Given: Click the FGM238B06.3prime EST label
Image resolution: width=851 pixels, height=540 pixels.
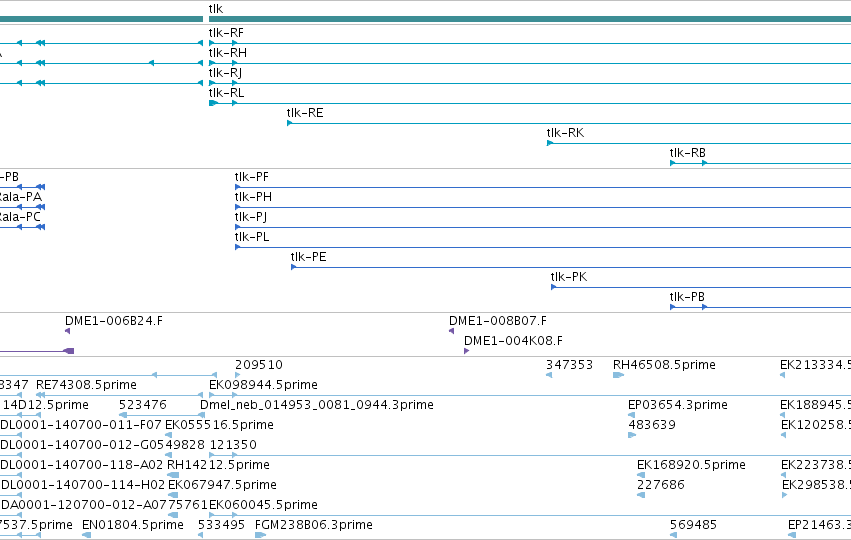Looking at the screenshot, I should (x=314, y=526).
